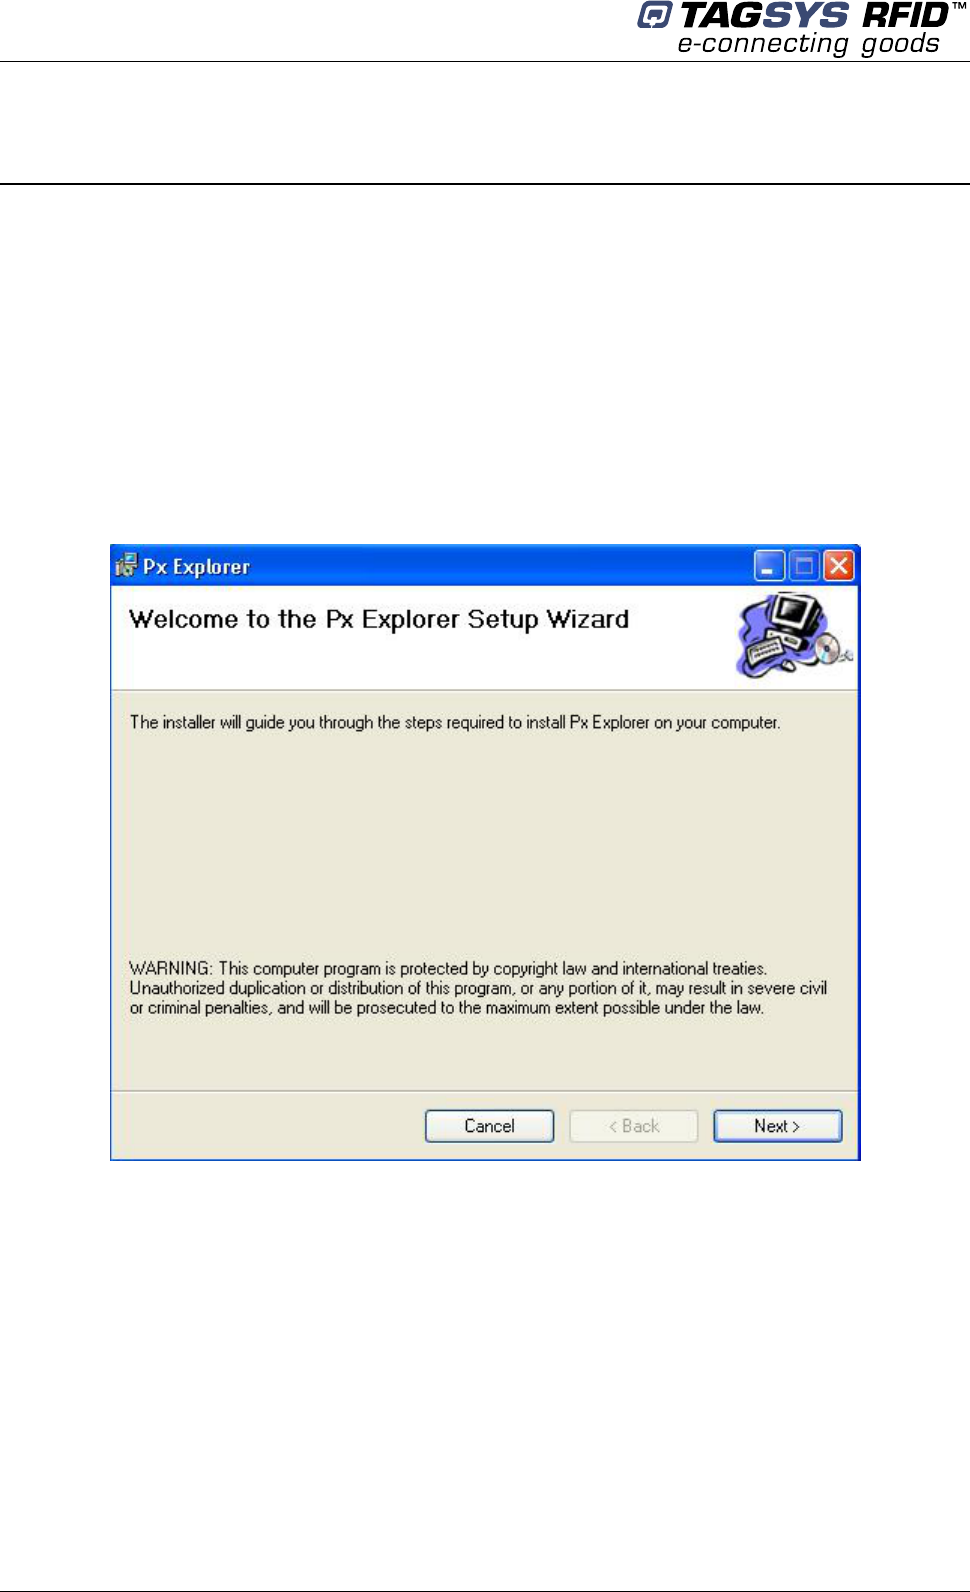970x1592 pixels.
Task: Click the Px Explorer title bar text
Action: 196,566
